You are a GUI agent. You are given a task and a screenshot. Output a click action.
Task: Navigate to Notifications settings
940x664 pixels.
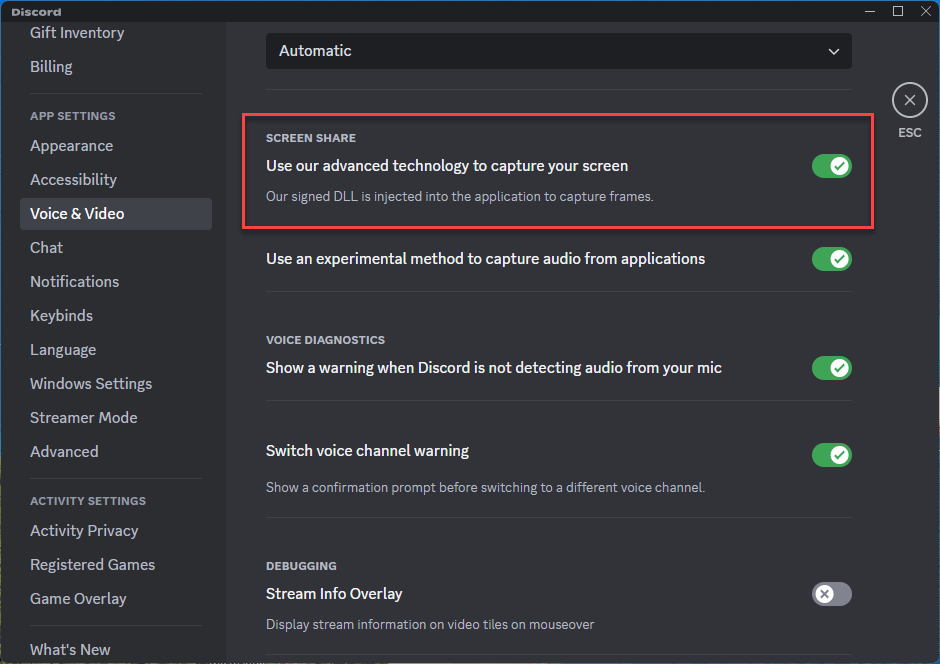coord(74,282)
